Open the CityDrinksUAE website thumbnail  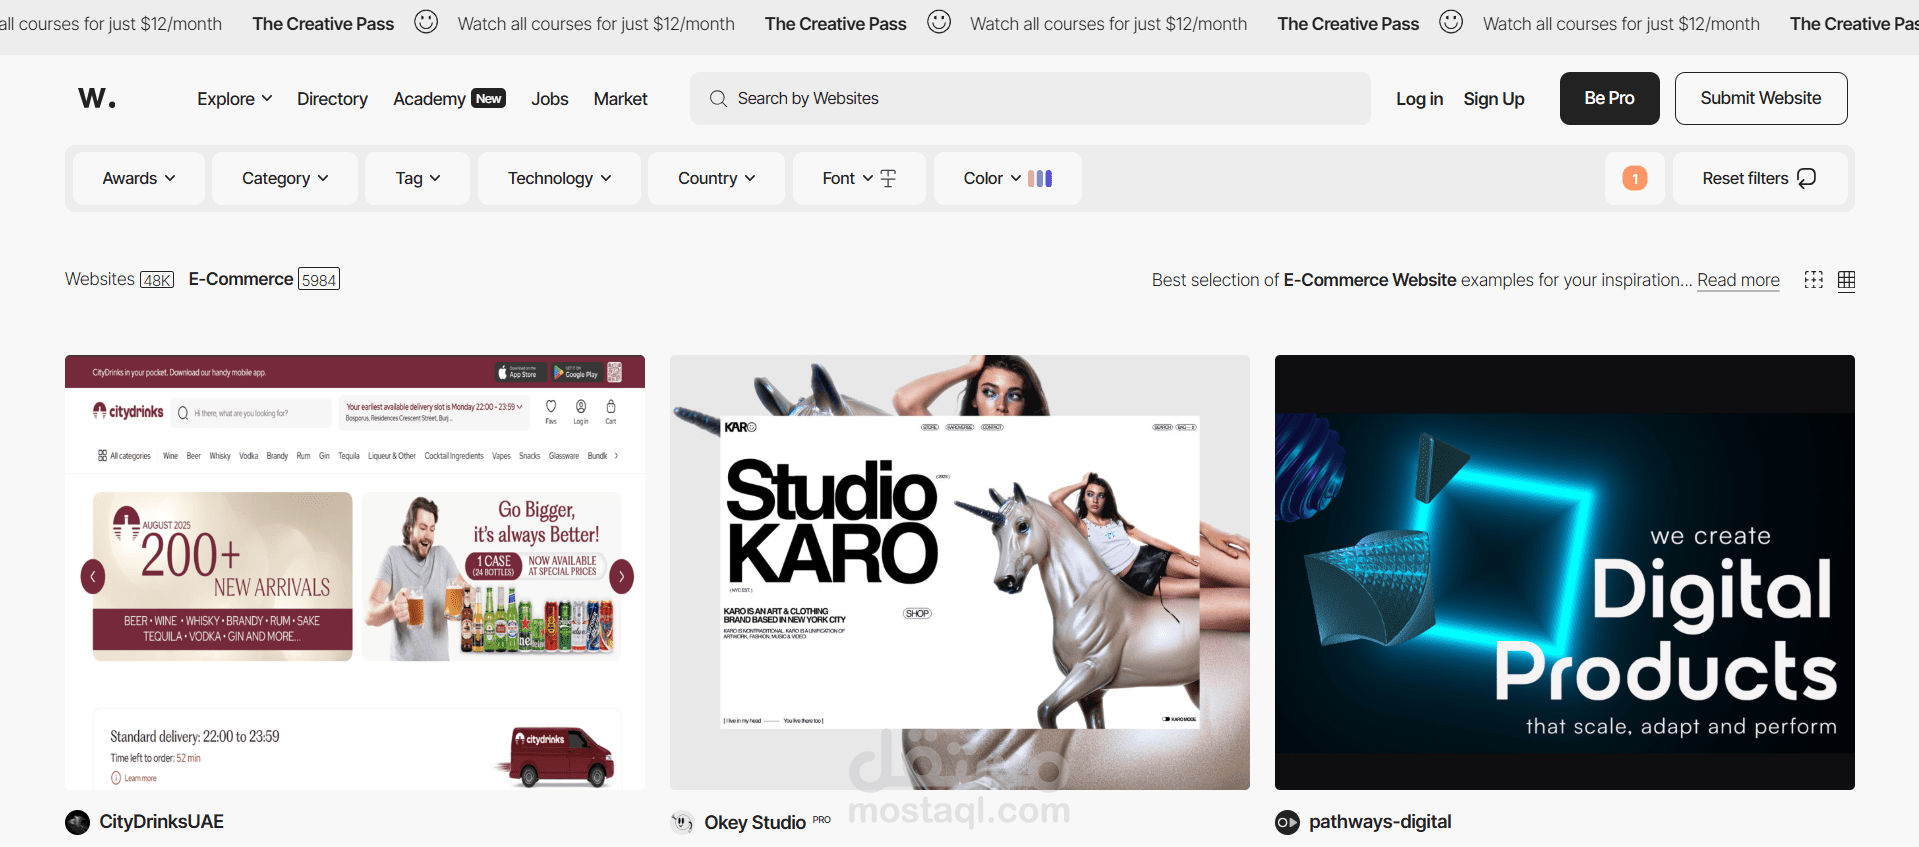[x=355, y=572]
